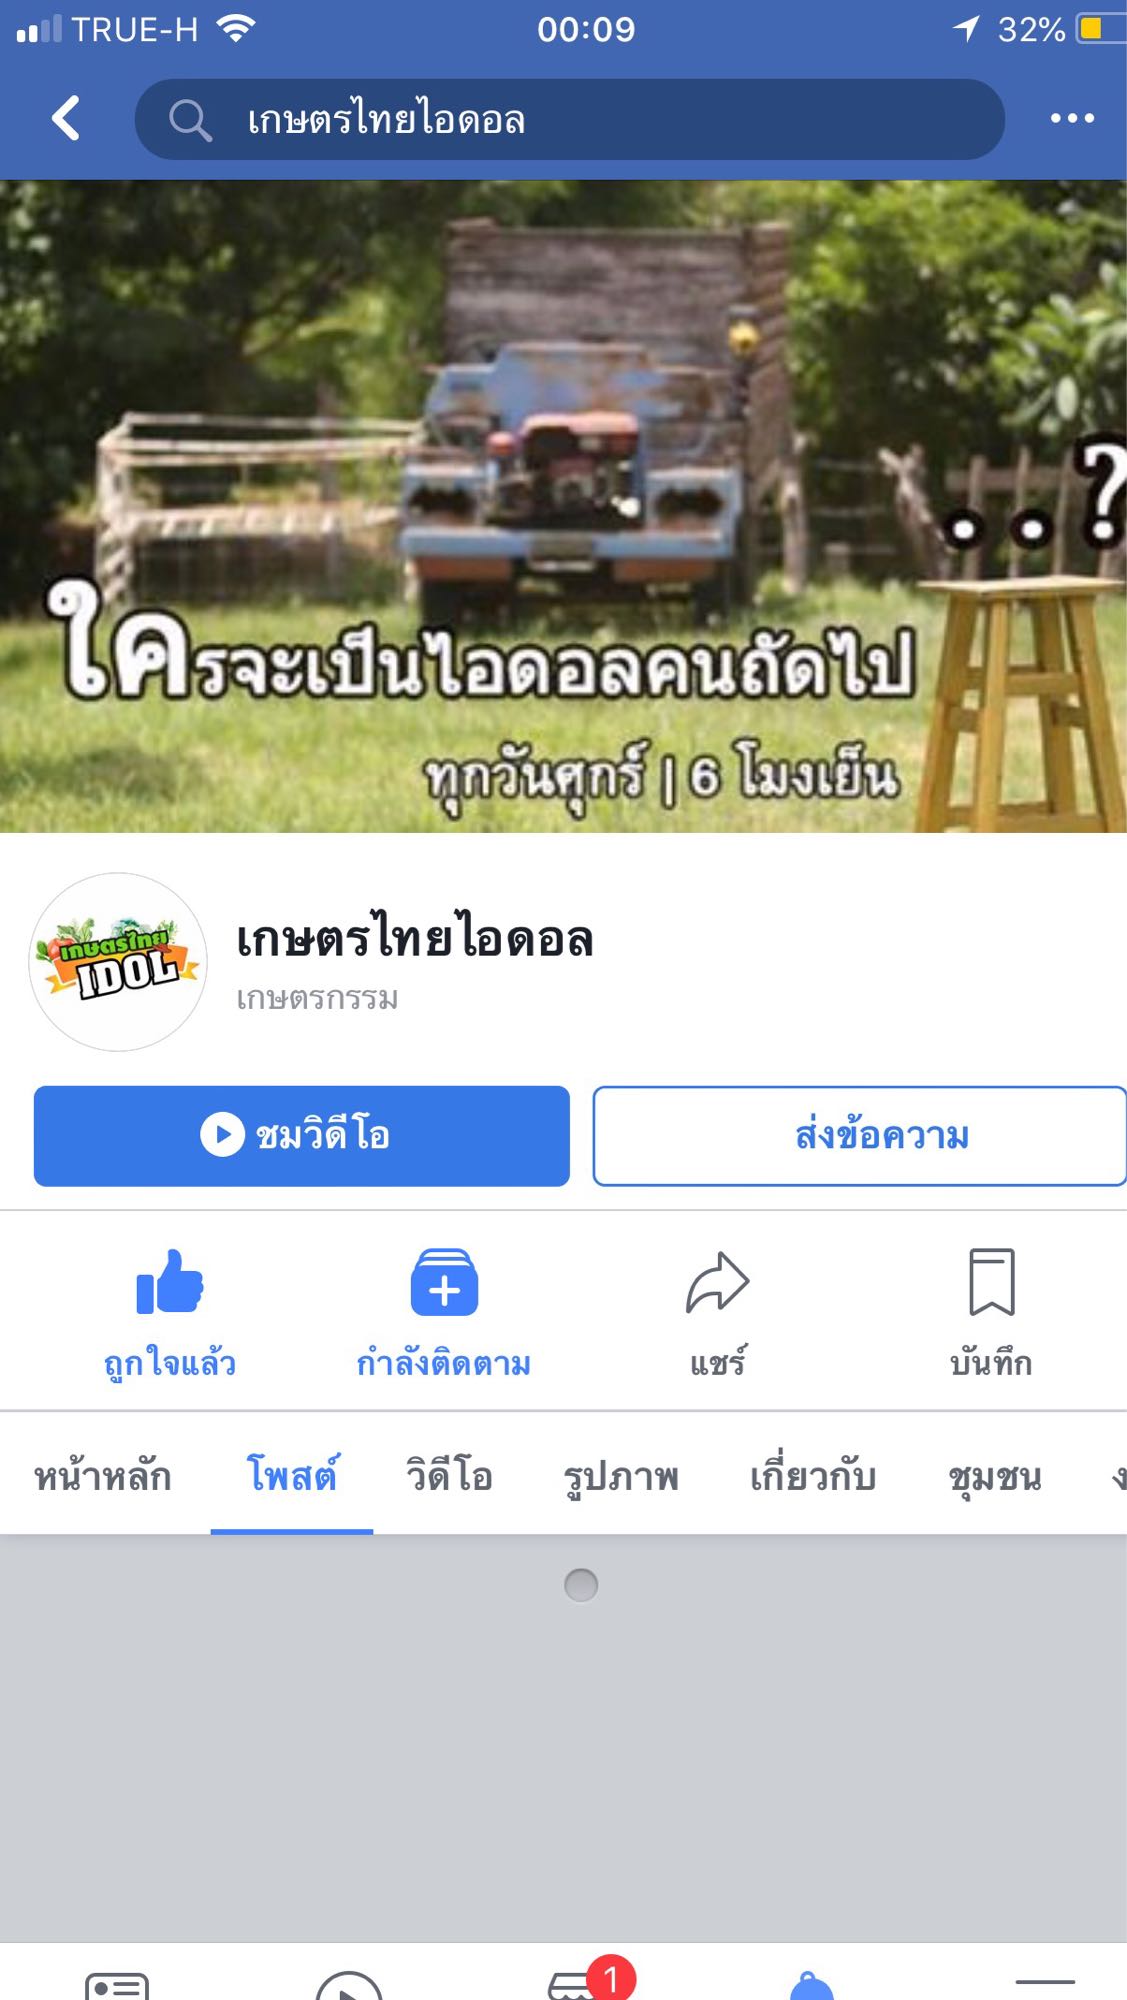The image size is (1127, 2000).
Task: Switch to the วิดีโอ tab
Action: click(x=449, y=1476)
